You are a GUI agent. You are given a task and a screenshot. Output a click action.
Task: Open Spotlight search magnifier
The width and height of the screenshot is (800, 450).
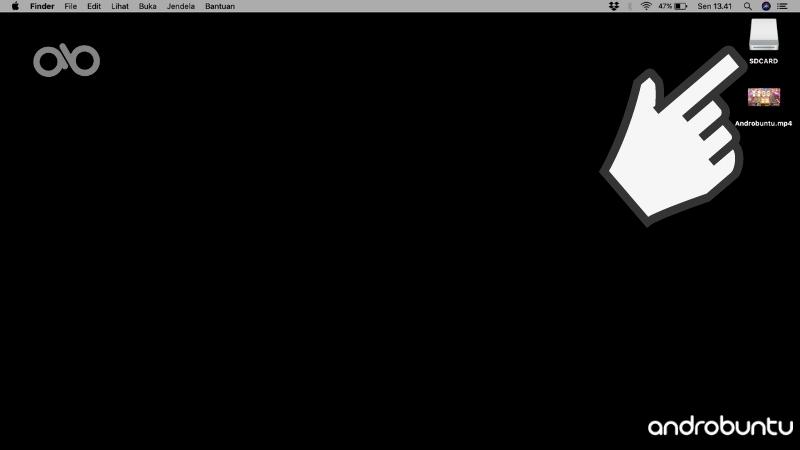(747, 6)
